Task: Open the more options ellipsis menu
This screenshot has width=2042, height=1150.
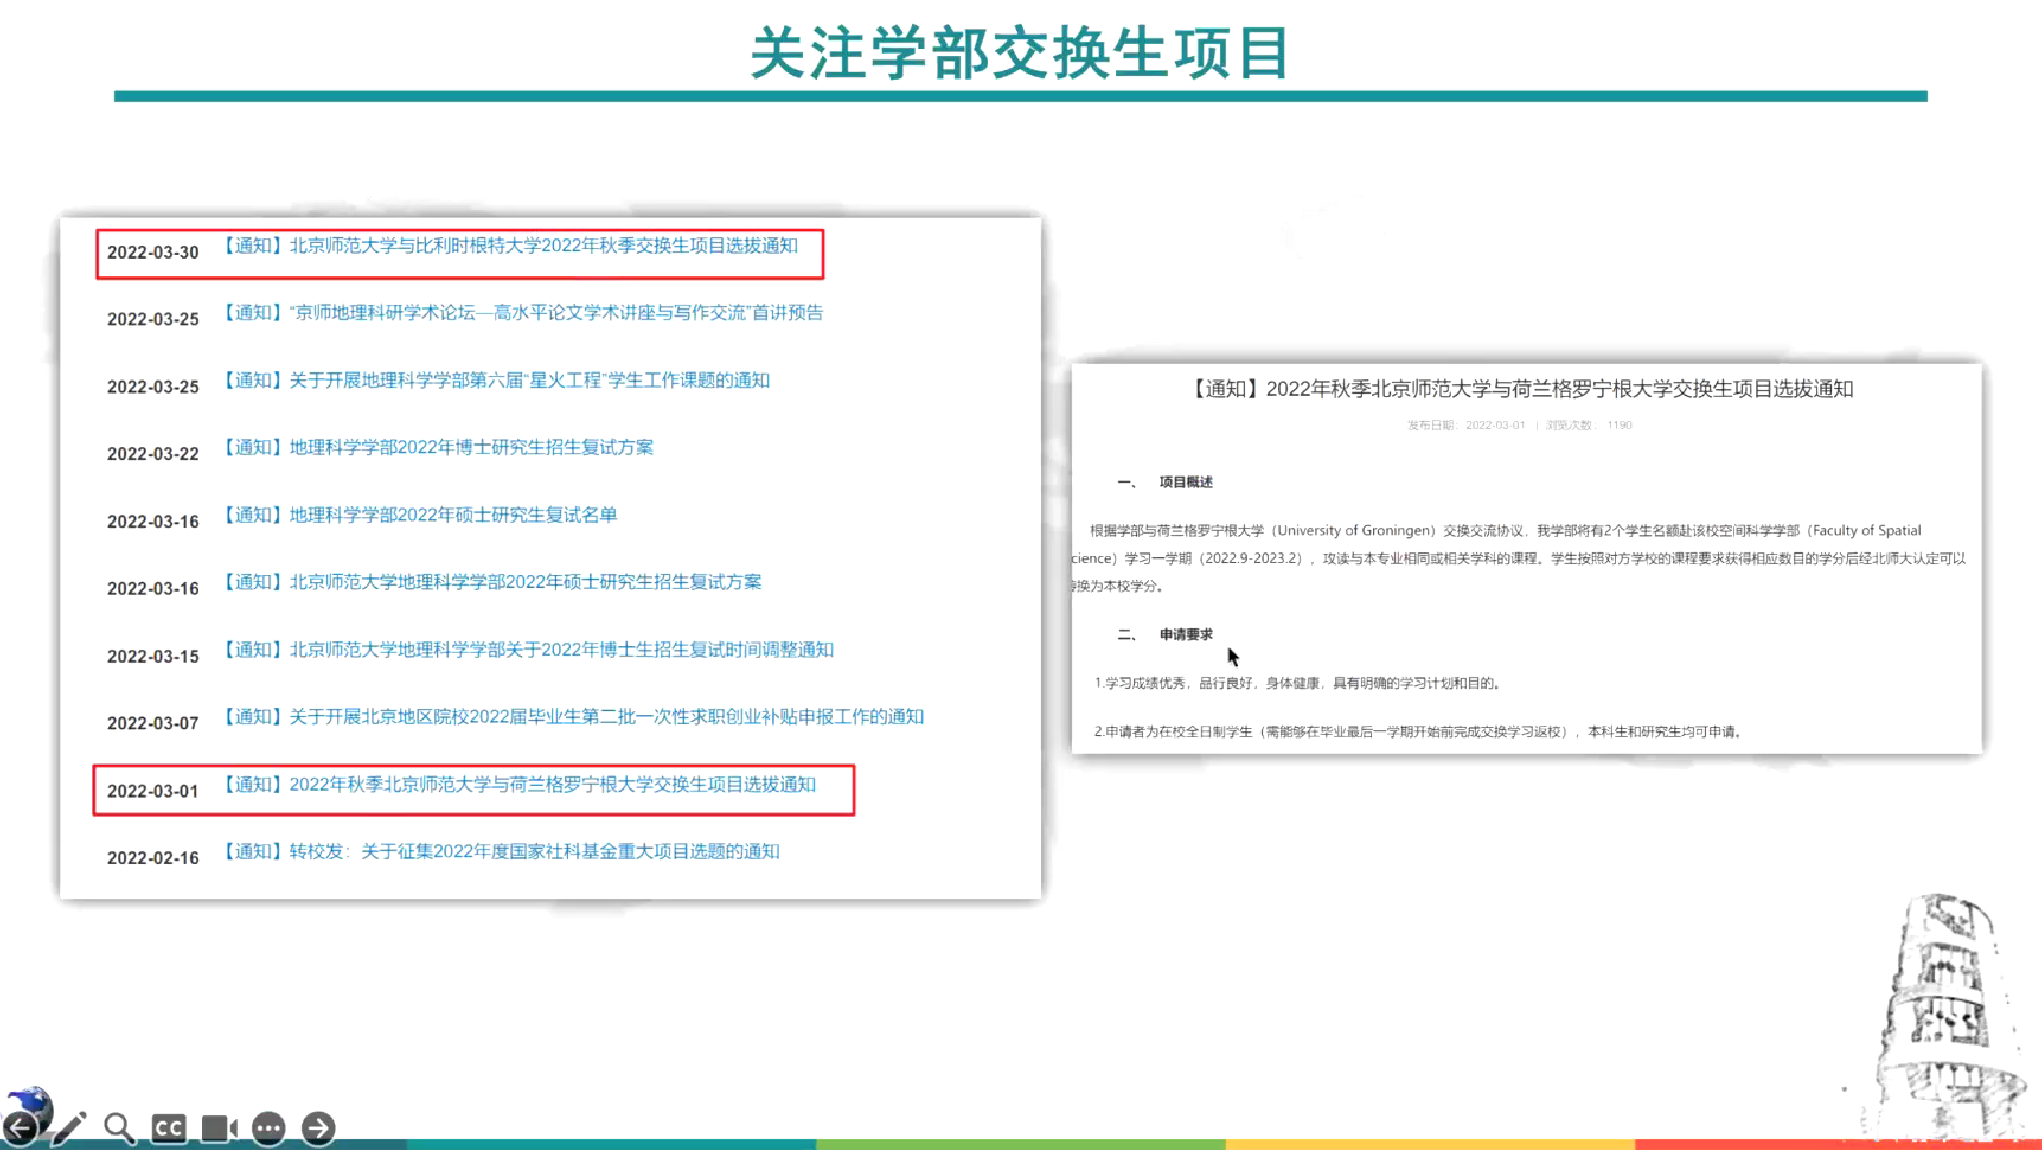Action: point(268,1128)
